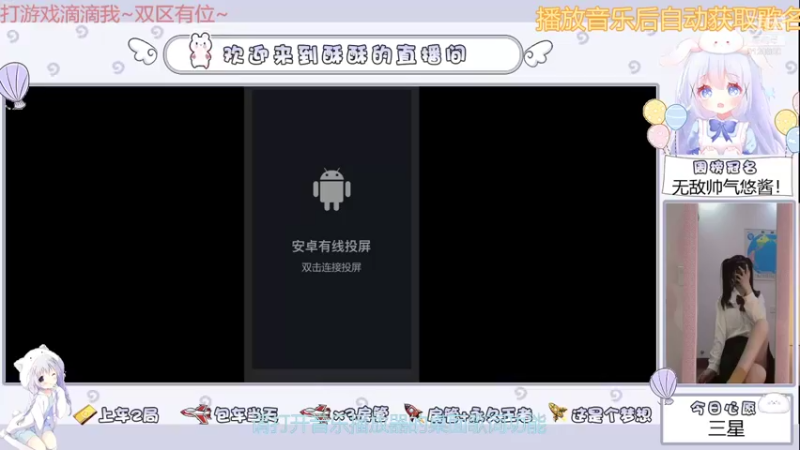Viewport: 800px width, 450px height.
Task: Click the Android robot icon
Action: tap(332, 189)
